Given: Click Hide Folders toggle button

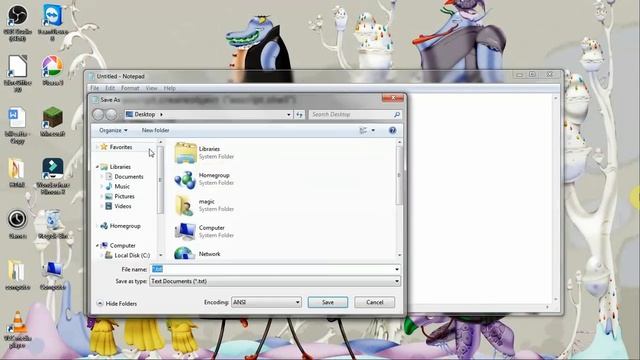Looking at the screenshot, I should (117, 304).
